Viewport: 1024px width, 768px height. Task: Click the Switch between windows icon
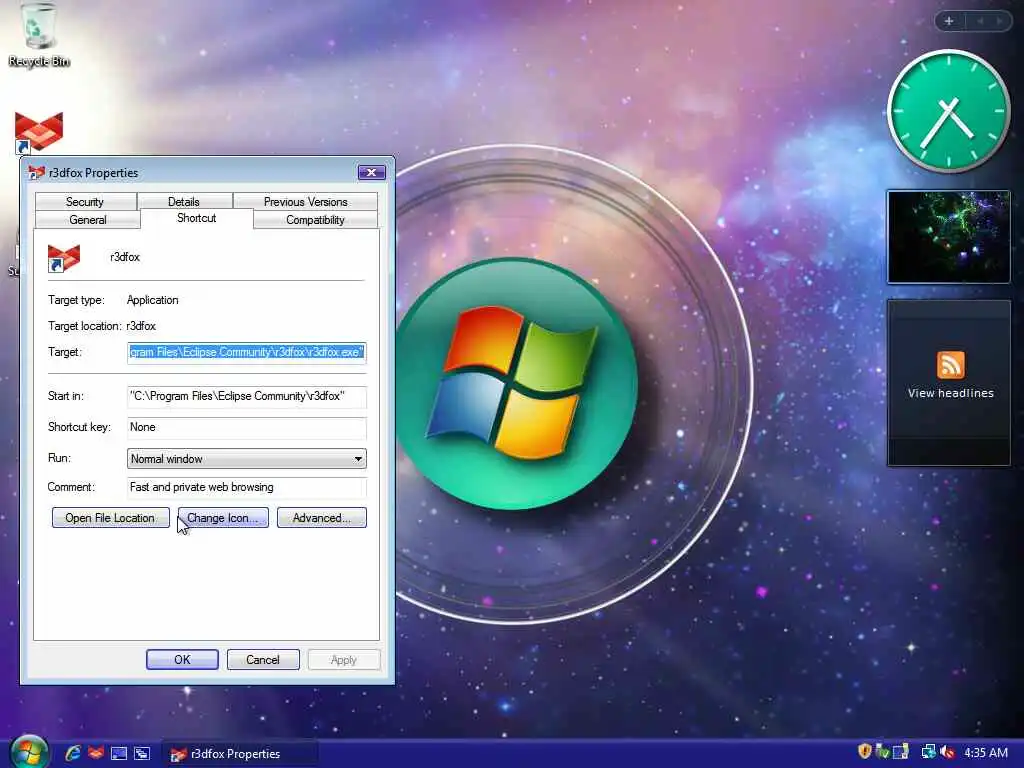(142, 754)
